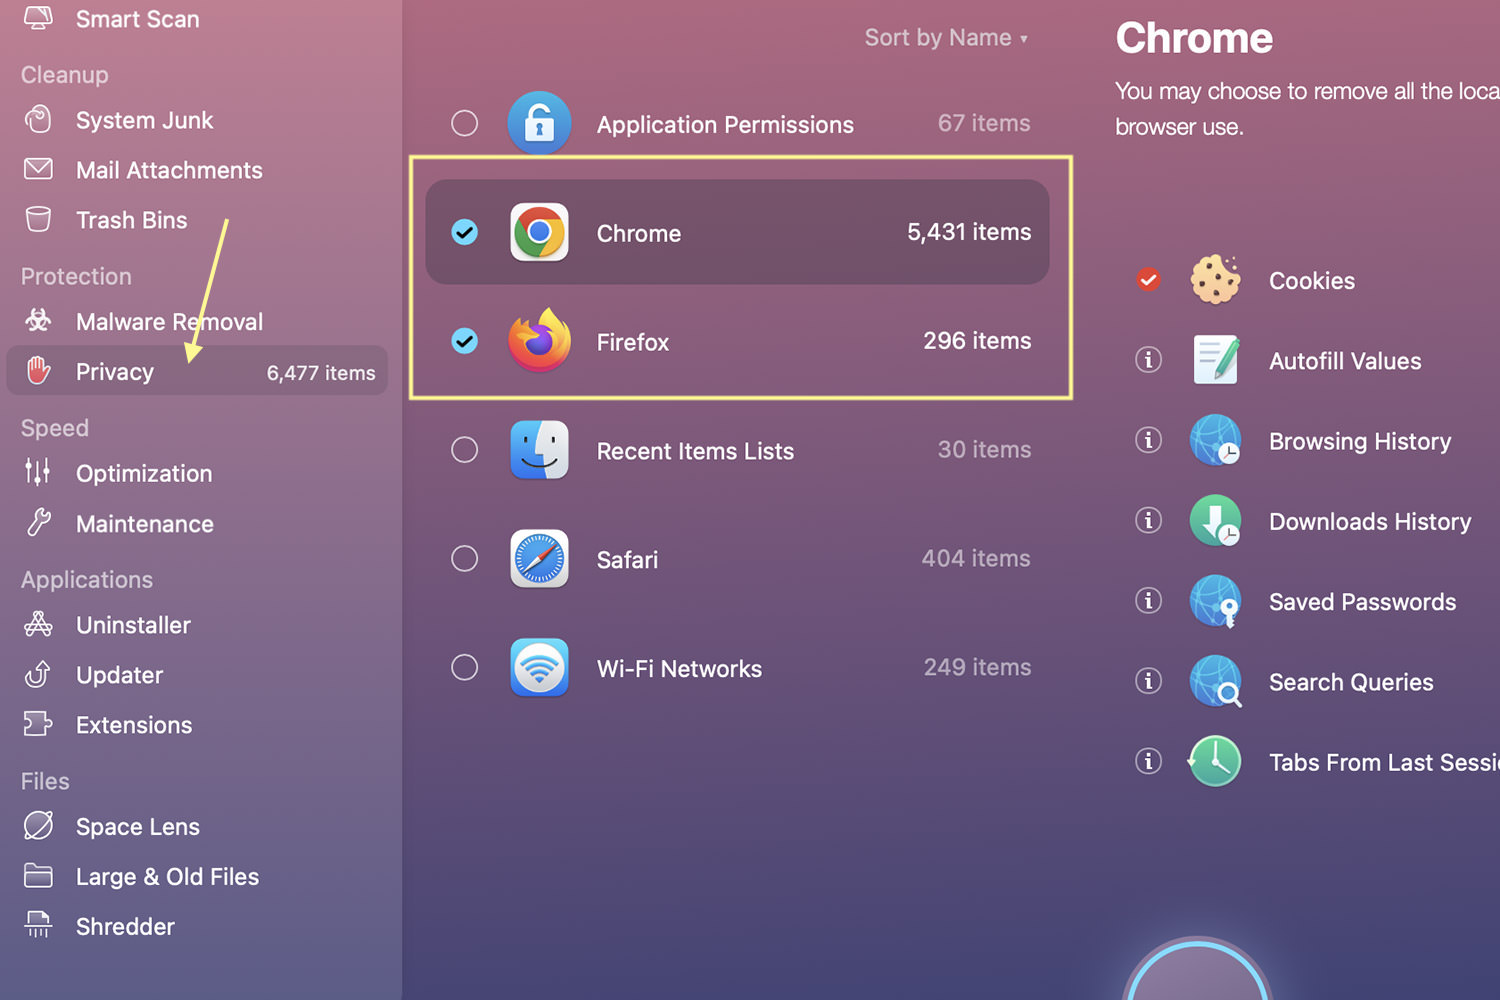Show info for Autofill Values
This screenshot has height=1000, width=1500.
pyautogui.click(x=1148, y=360)
